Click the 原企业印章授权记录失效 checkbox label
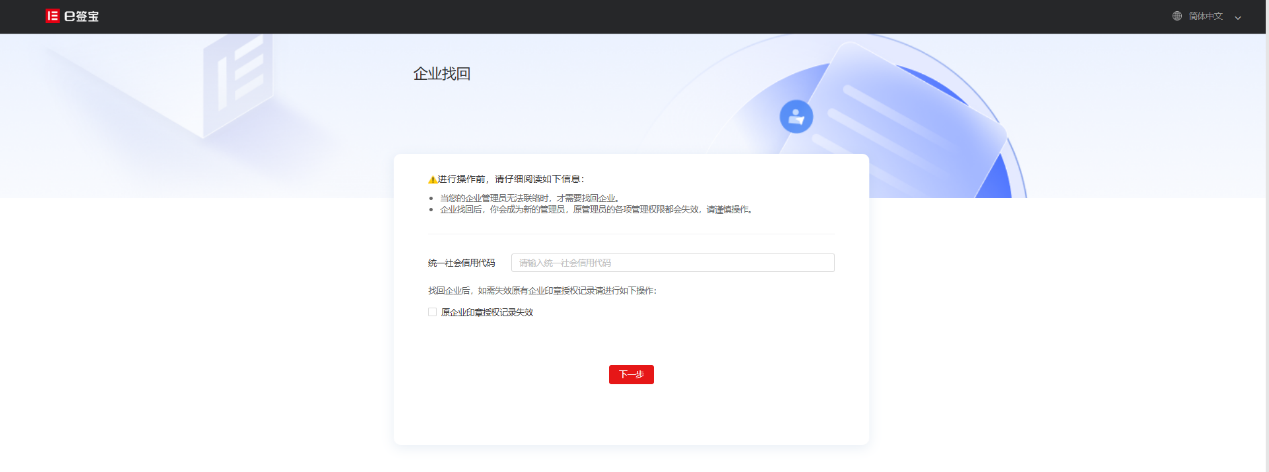Screen dimensions: 1269x472 coord(487,312)
